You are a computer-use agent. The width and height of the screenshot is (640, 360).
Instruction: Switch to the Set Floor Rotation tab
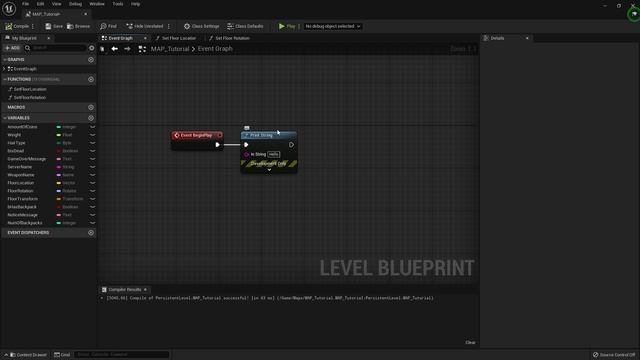click(232, 38)
